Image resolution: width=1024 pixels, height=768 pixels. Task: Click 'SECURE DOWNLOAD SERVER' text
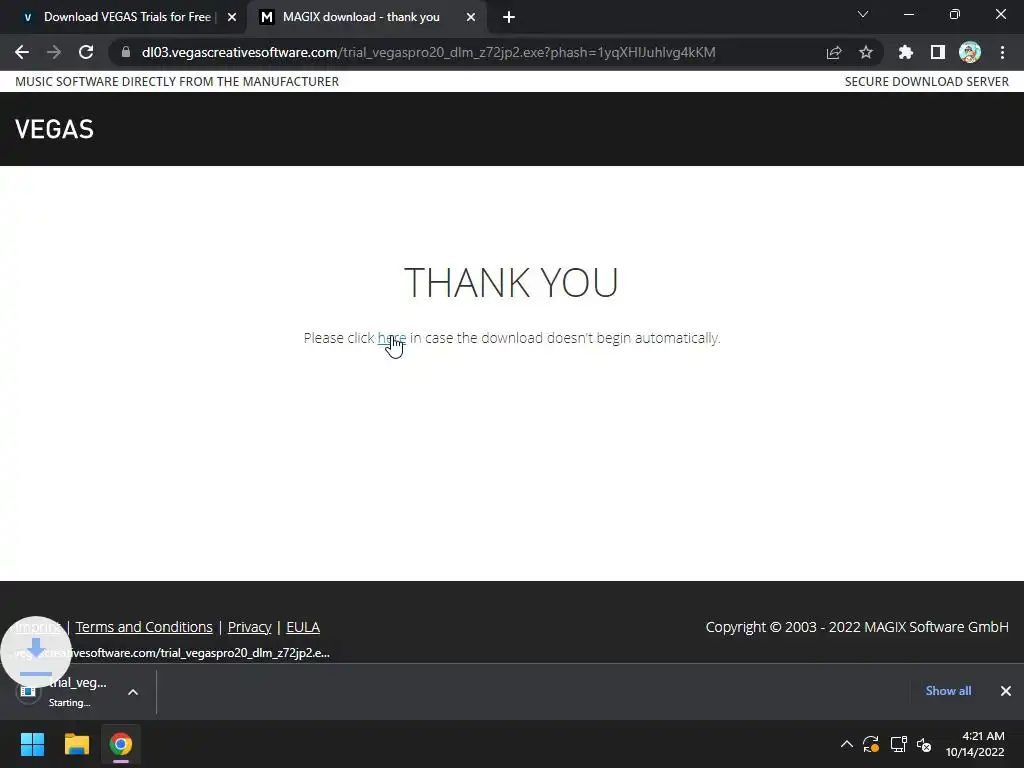[927, 82]
